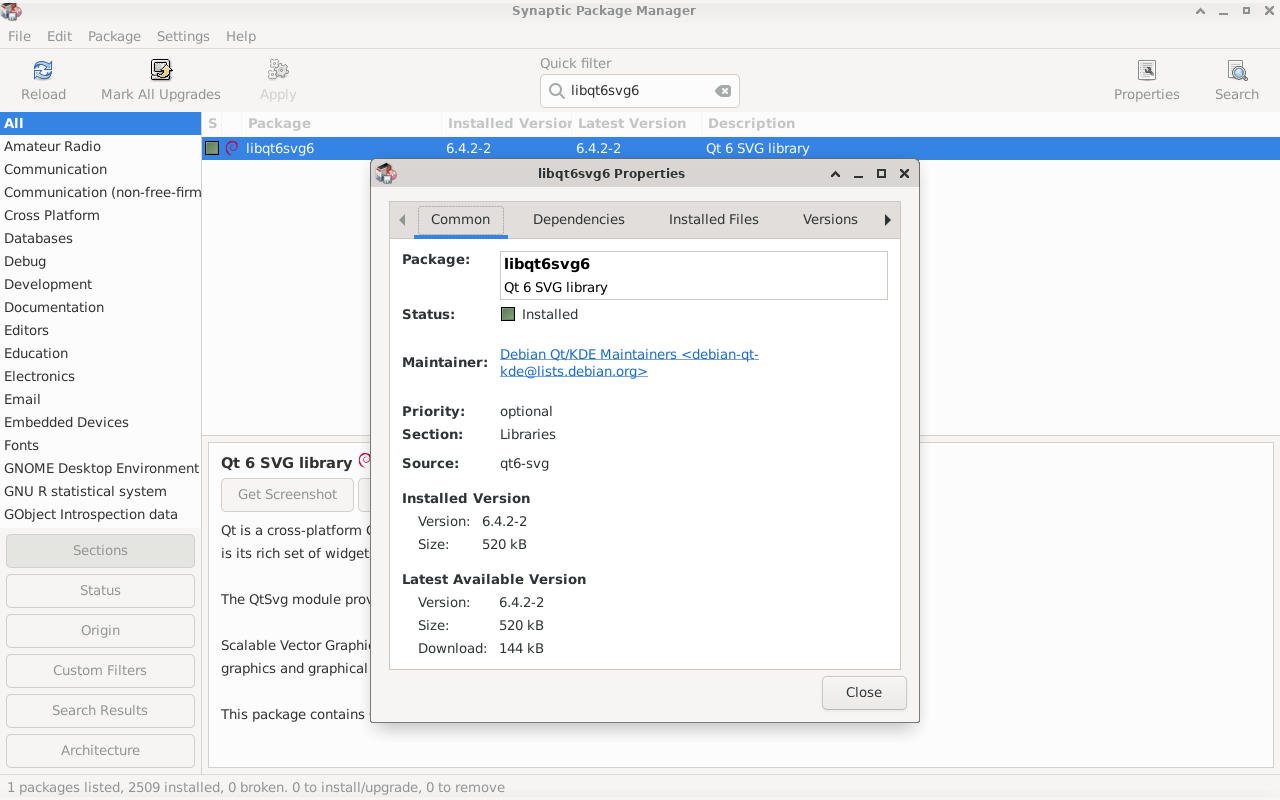Select the Email section
Screen dimensions: 1280x800
coord(100,399)
